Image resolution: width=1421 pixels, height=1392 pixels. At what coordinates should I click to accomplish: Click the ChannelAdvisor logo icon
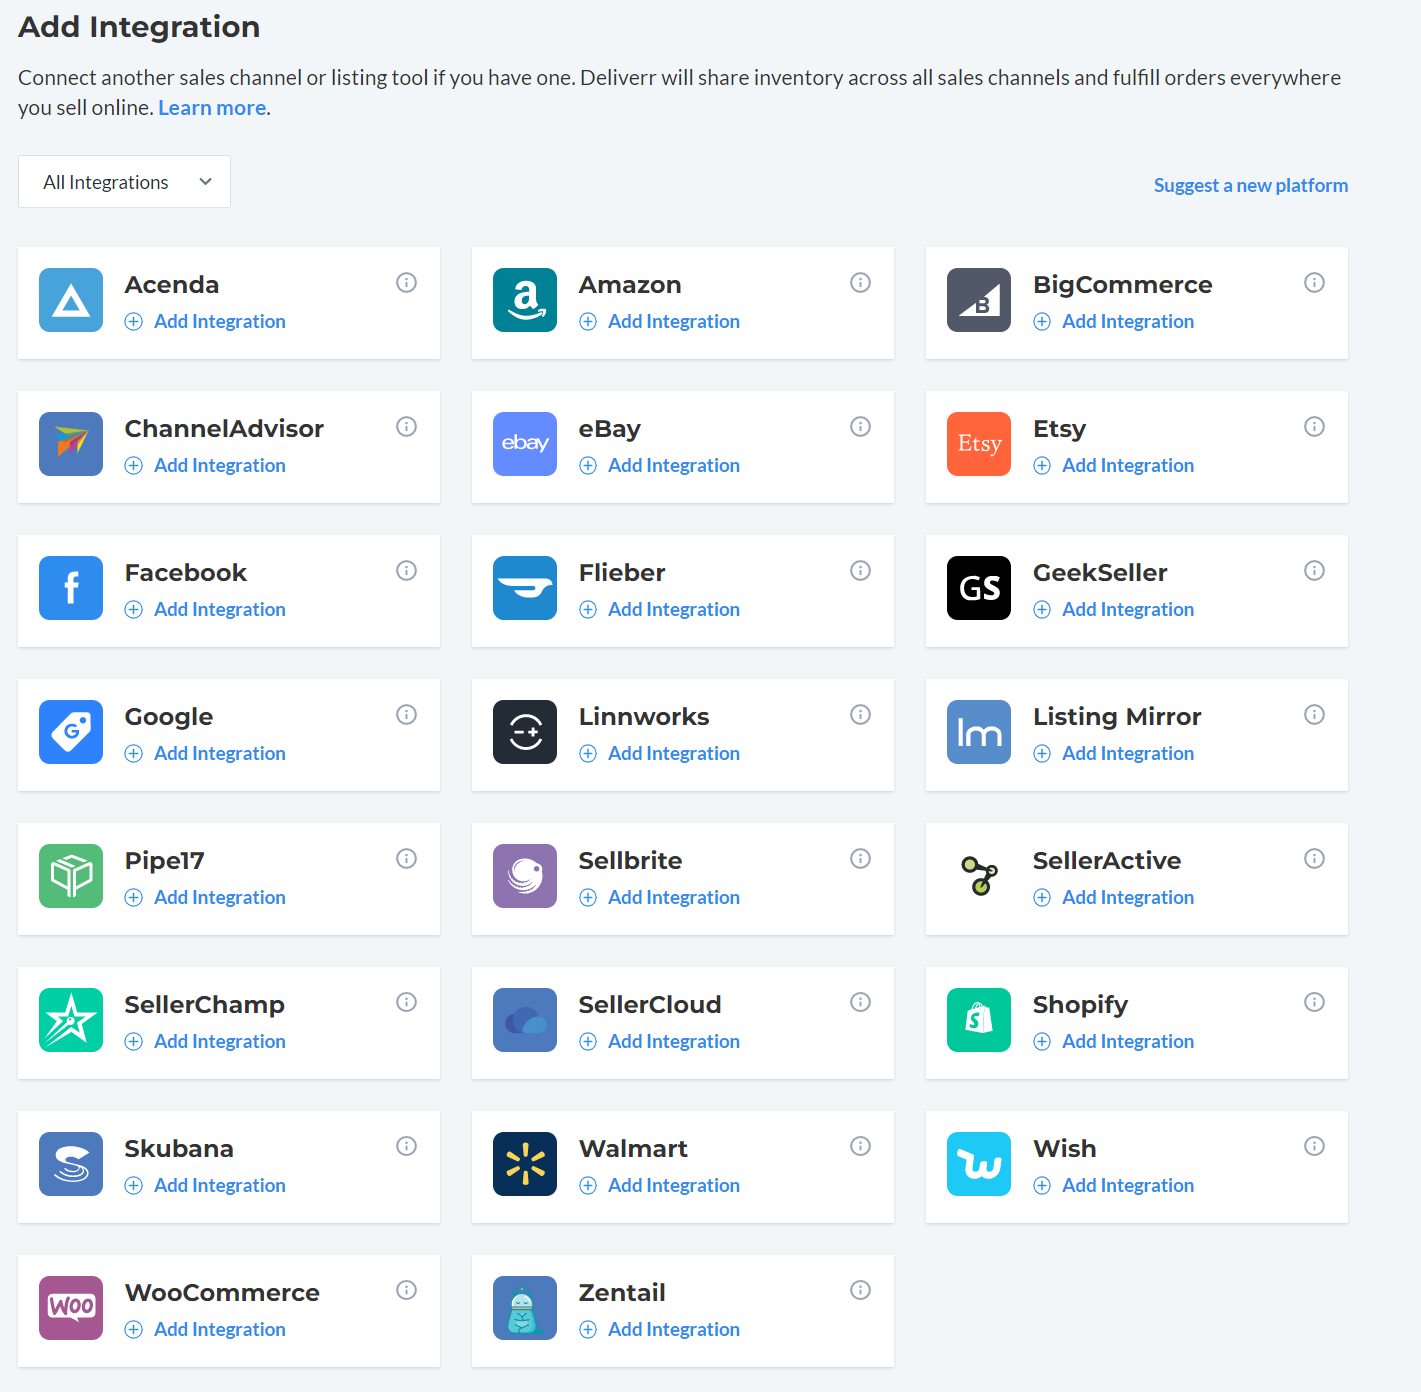pyautogui.click(x=71, y=444)
